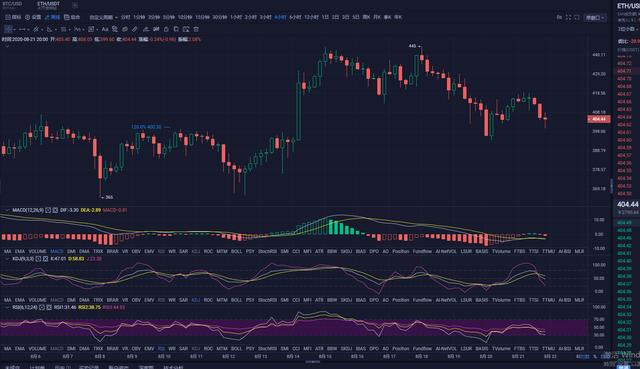Screen dimensions: 640x369
Task: Select Fundflow in KDJ panel indicator row
Action: [422, 300]
